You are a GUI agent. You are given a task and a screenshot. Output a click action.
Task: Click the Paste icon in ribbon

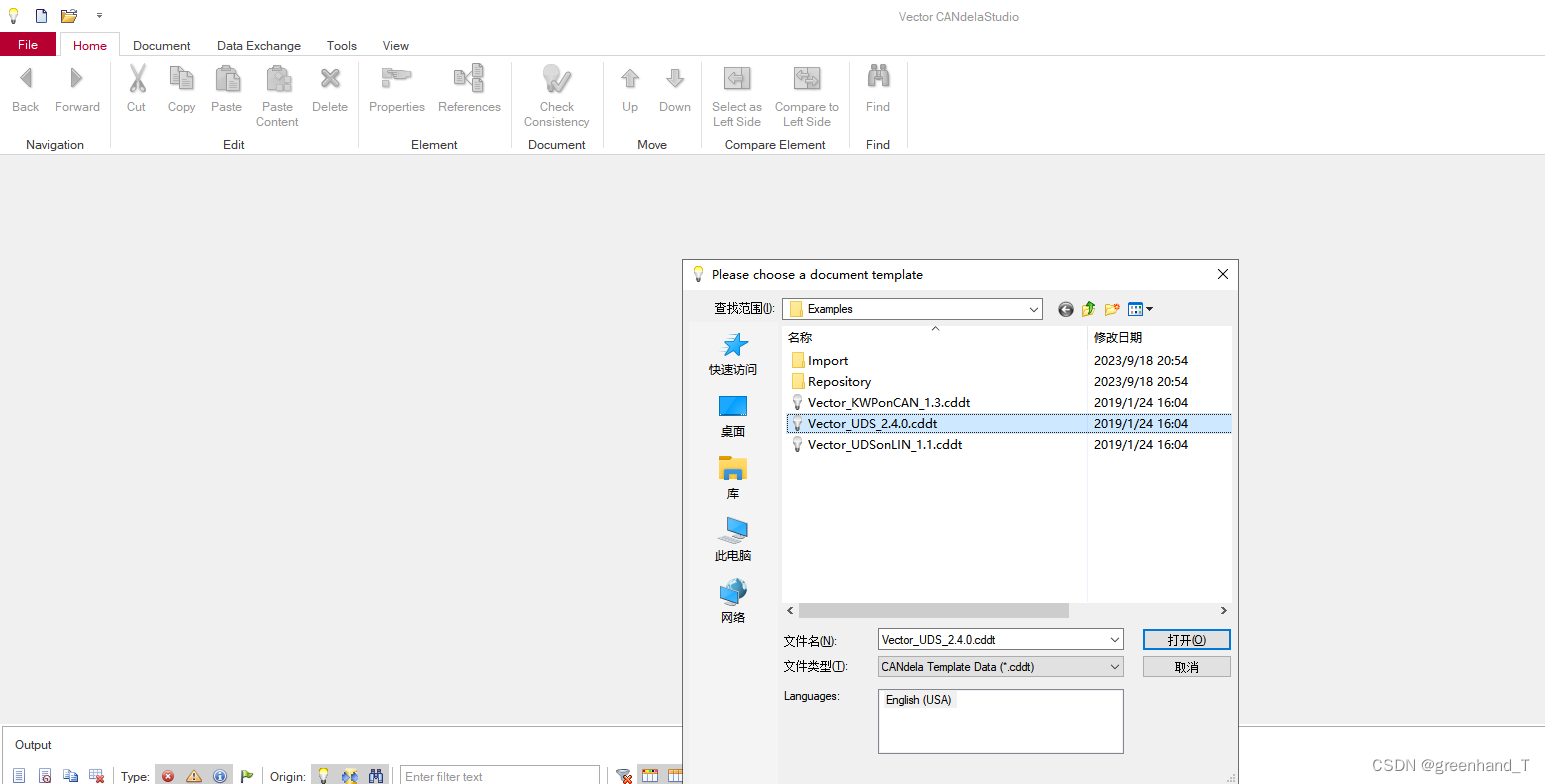(227, 78)
